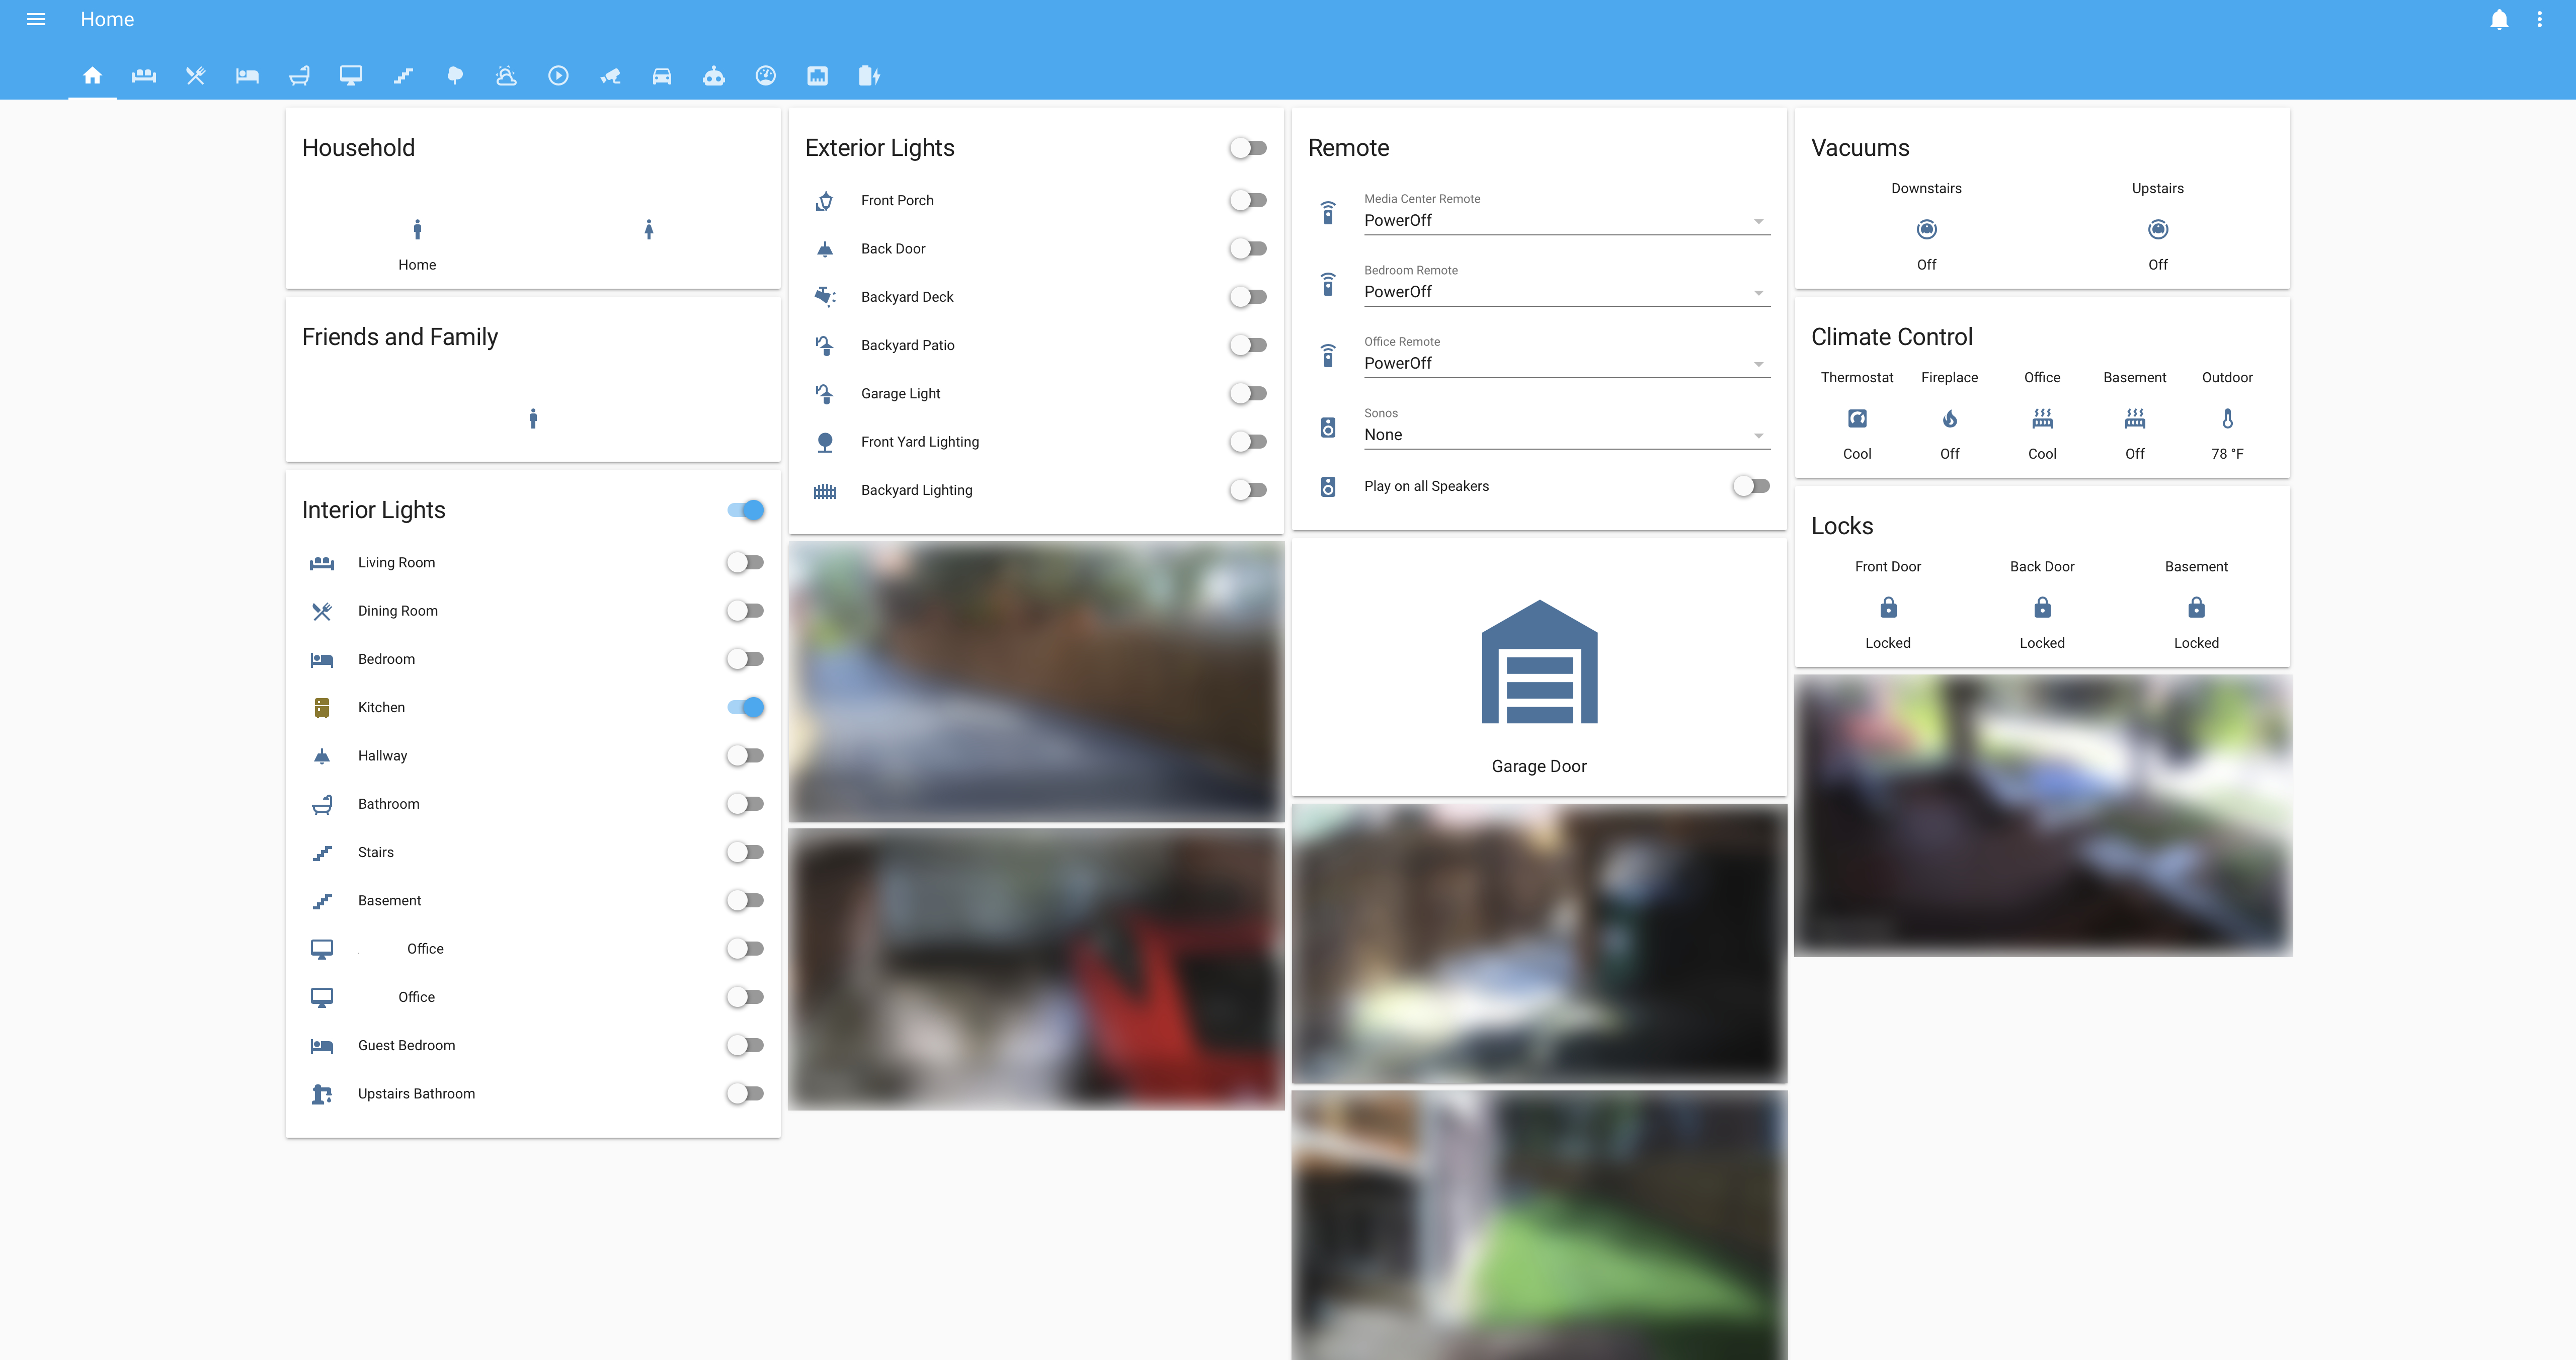Open the three-dot overflow menu

2539,20
